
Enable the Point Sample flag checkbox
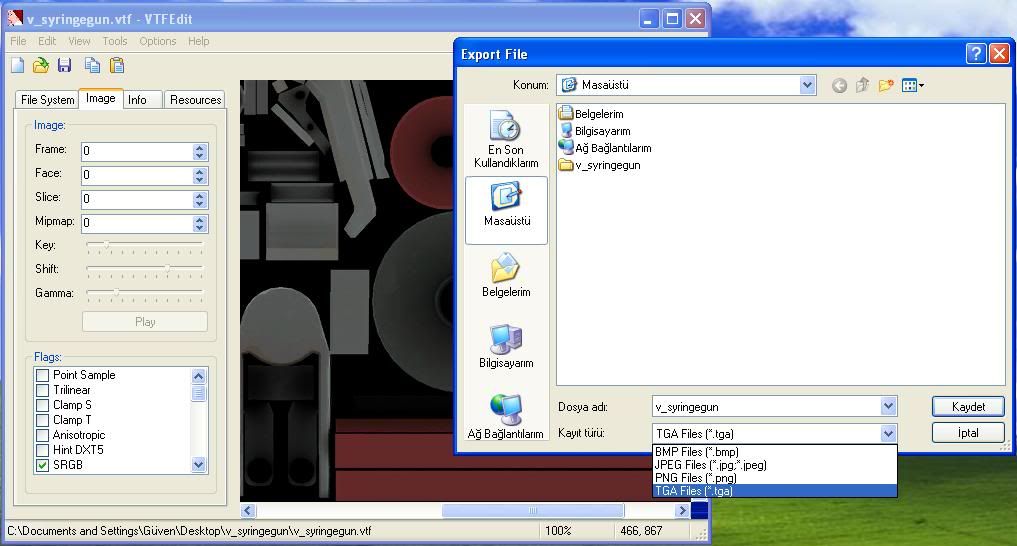click(43, 375)
